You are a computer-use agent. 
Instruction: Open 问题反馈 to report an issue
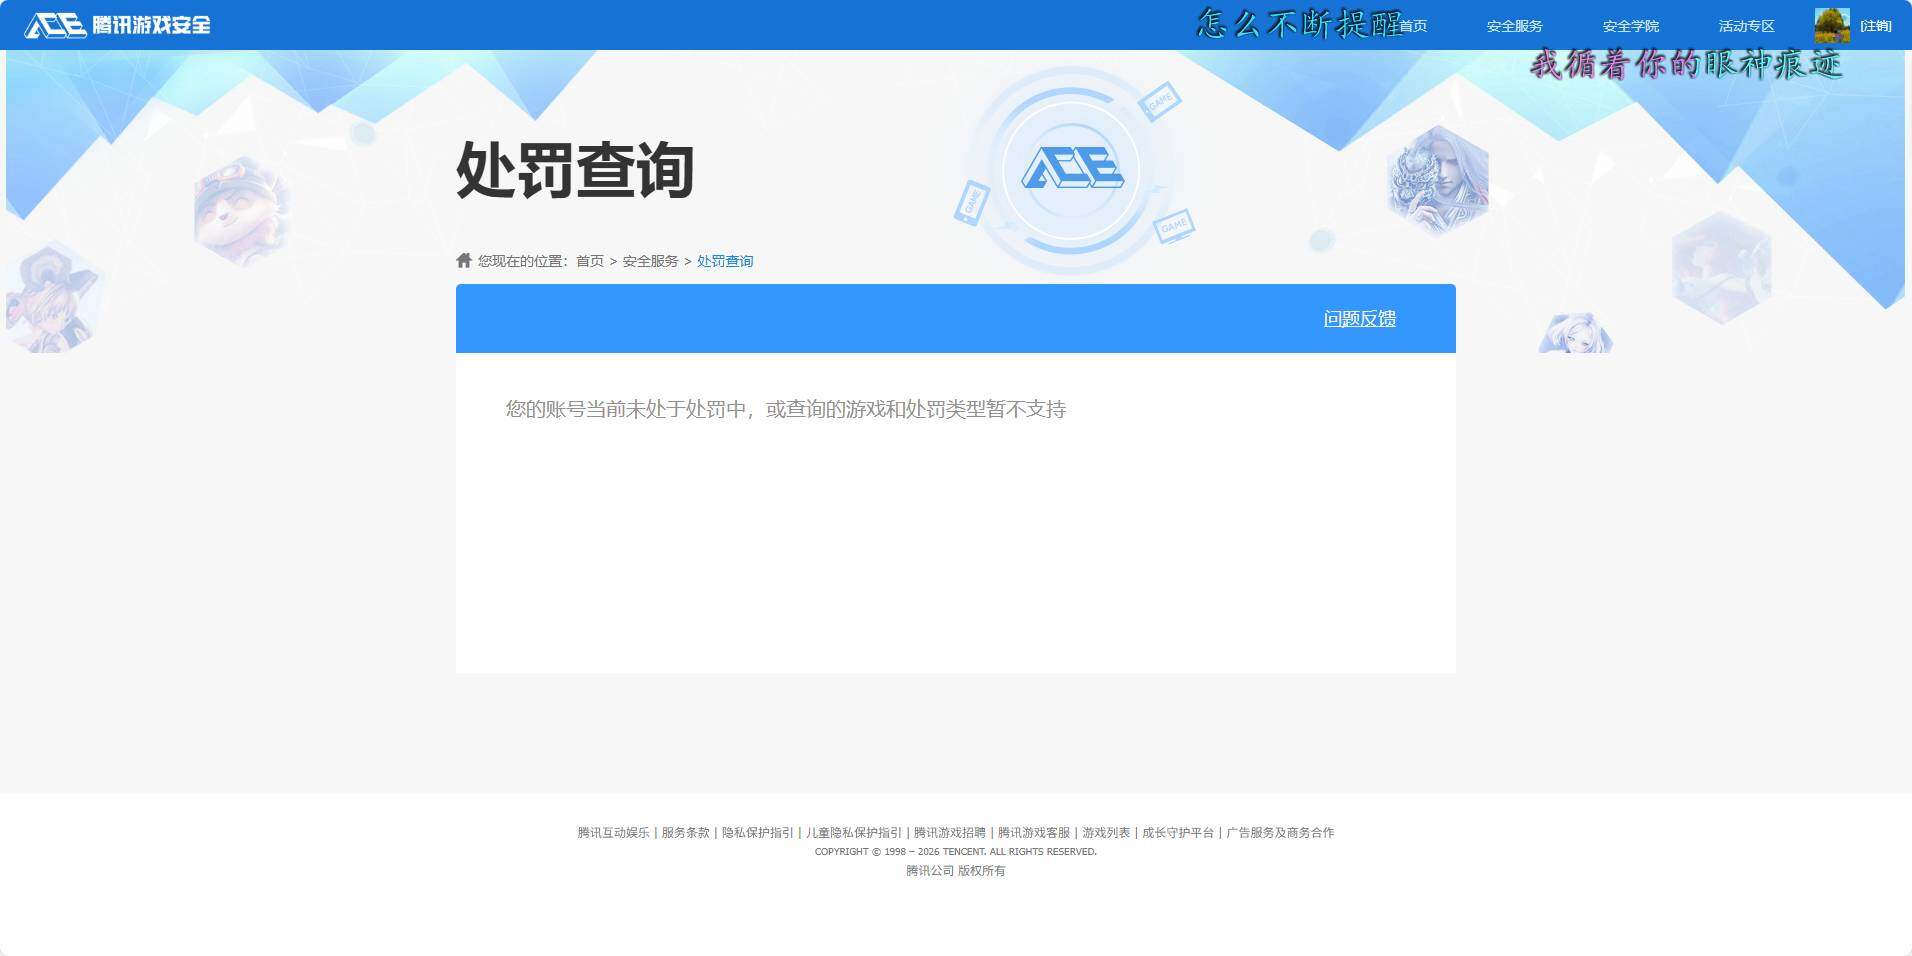pos(1360,318)
